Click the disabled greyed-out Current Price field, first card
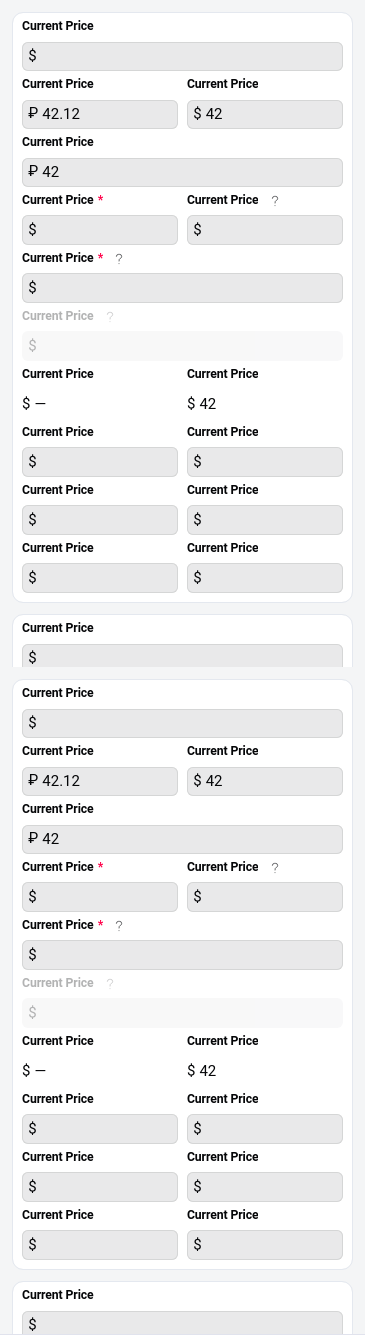 [182, 346]
